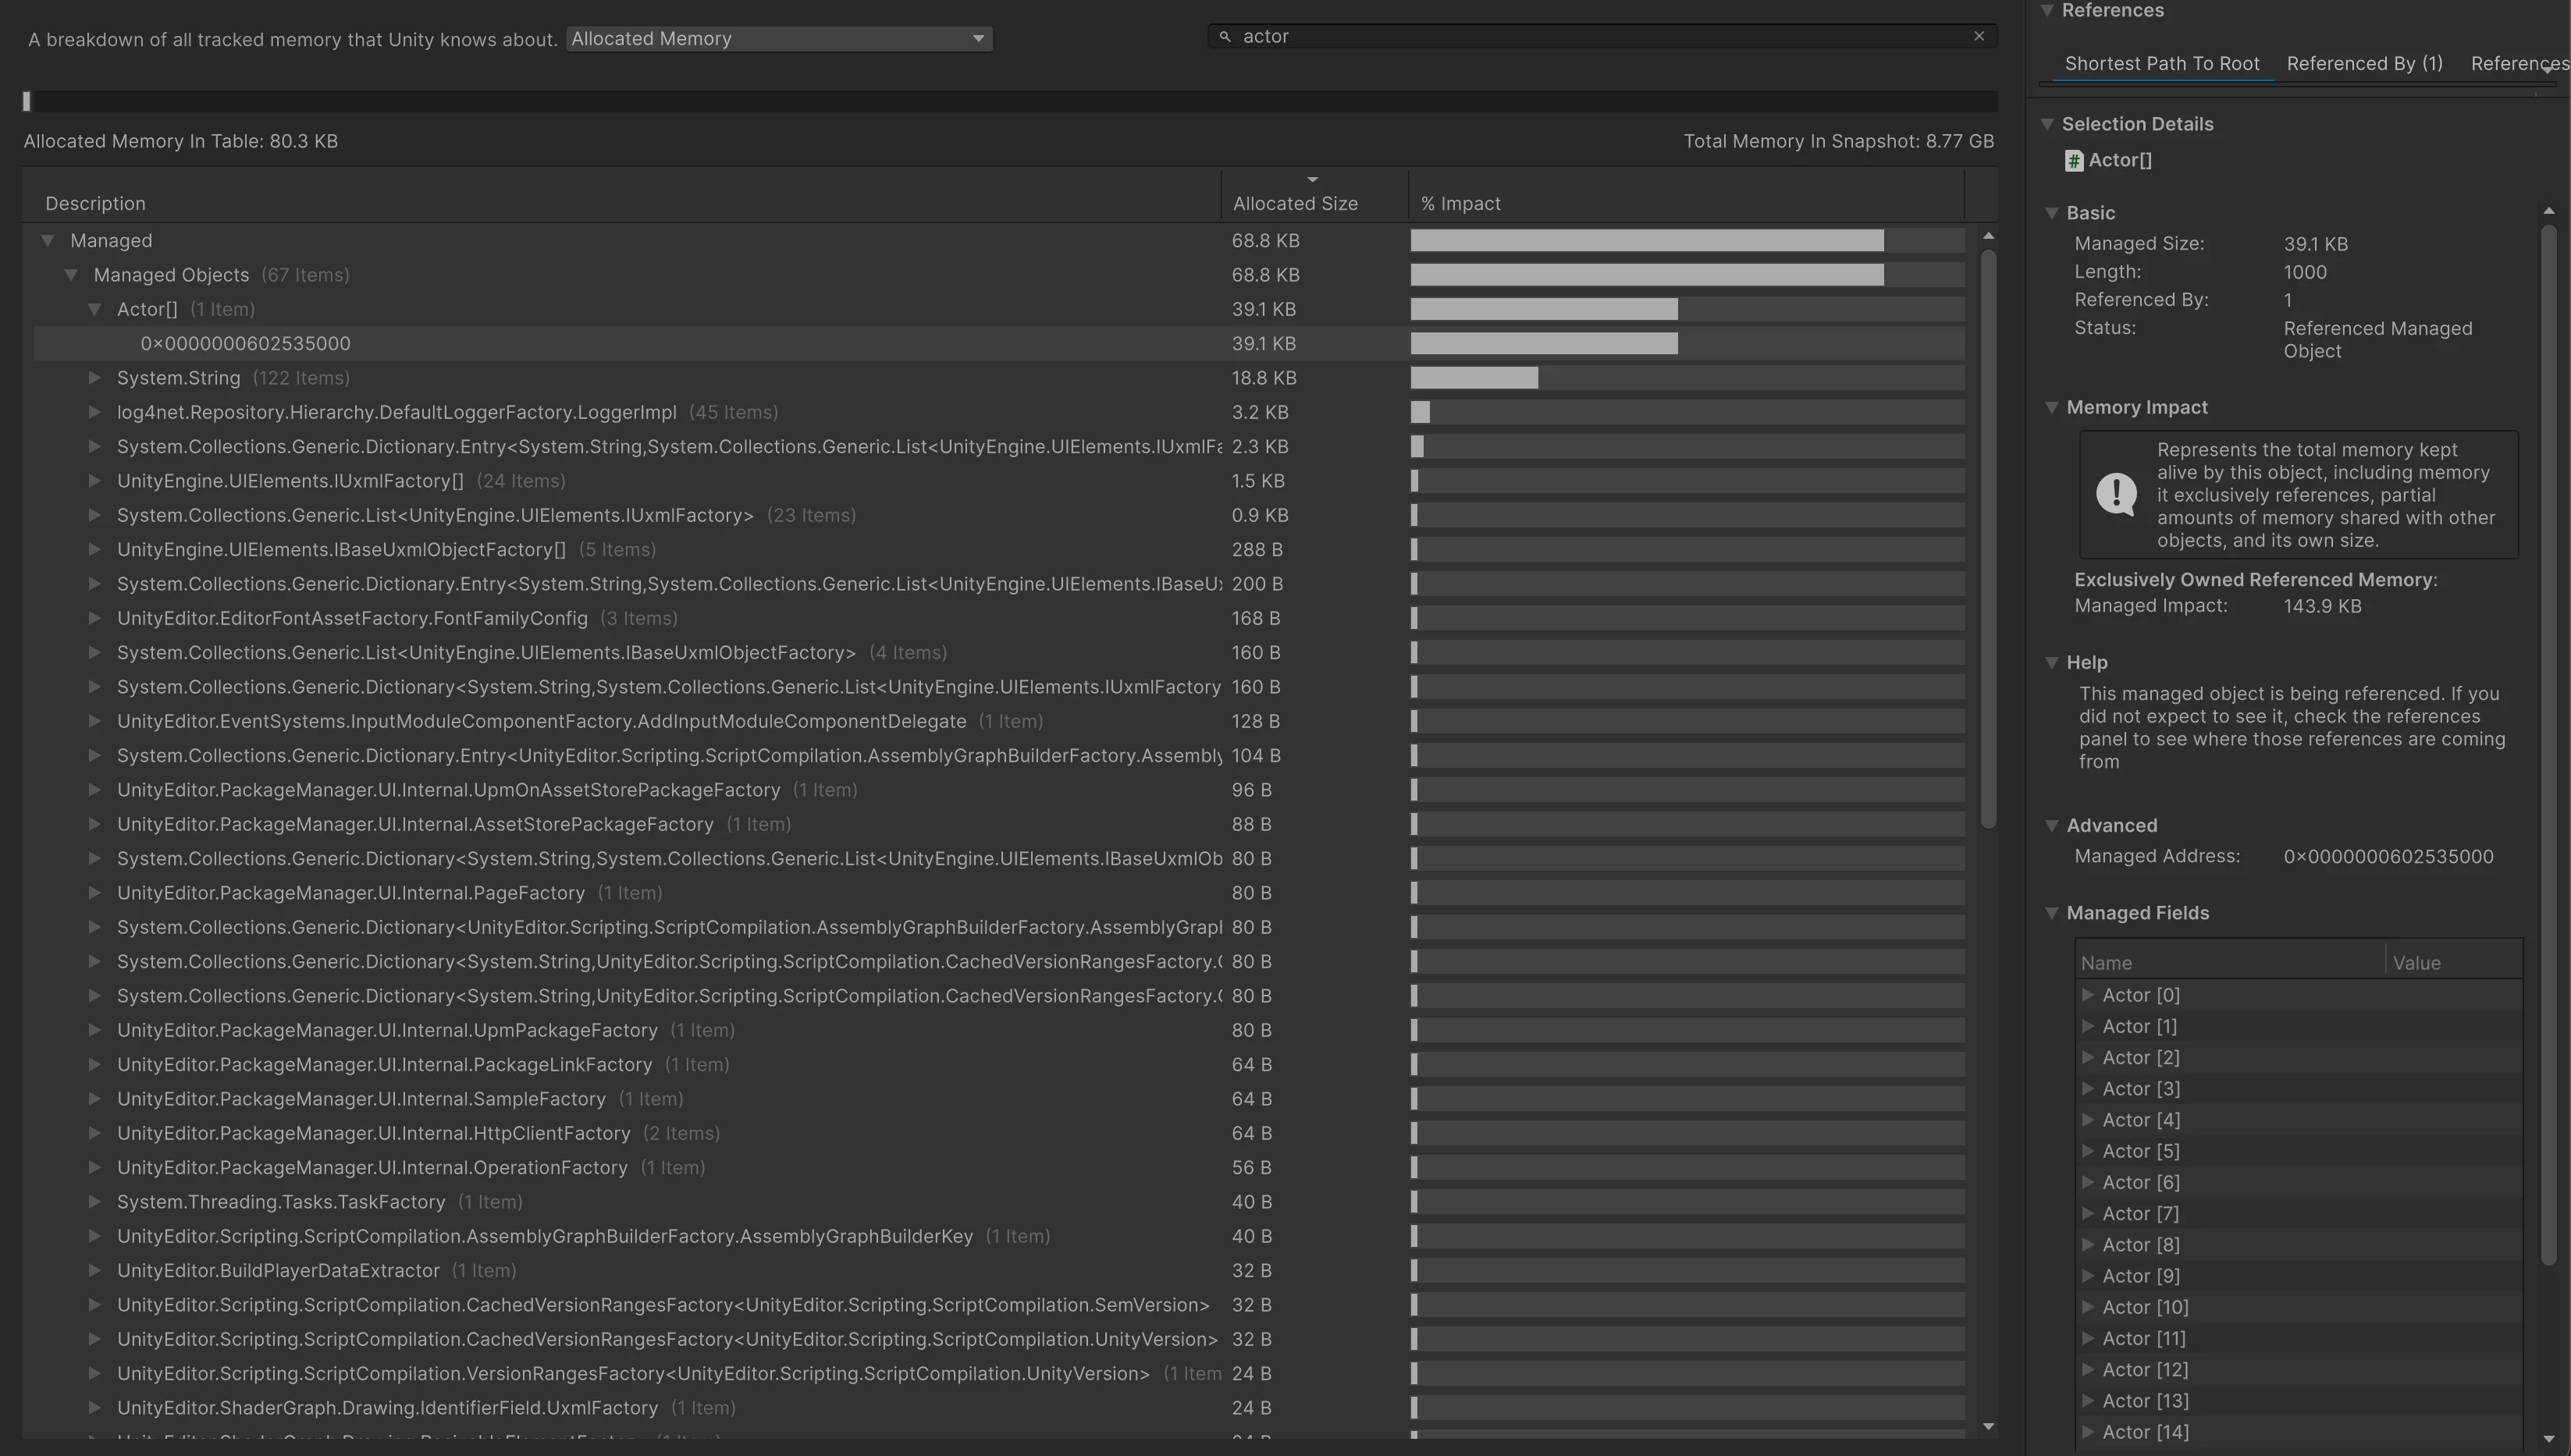Image resolution: width=2571 pixels, height=1456 pixels.
Task: Expand System.Threading.Tasks.TaskFactory row
Action: [94, 1202]
